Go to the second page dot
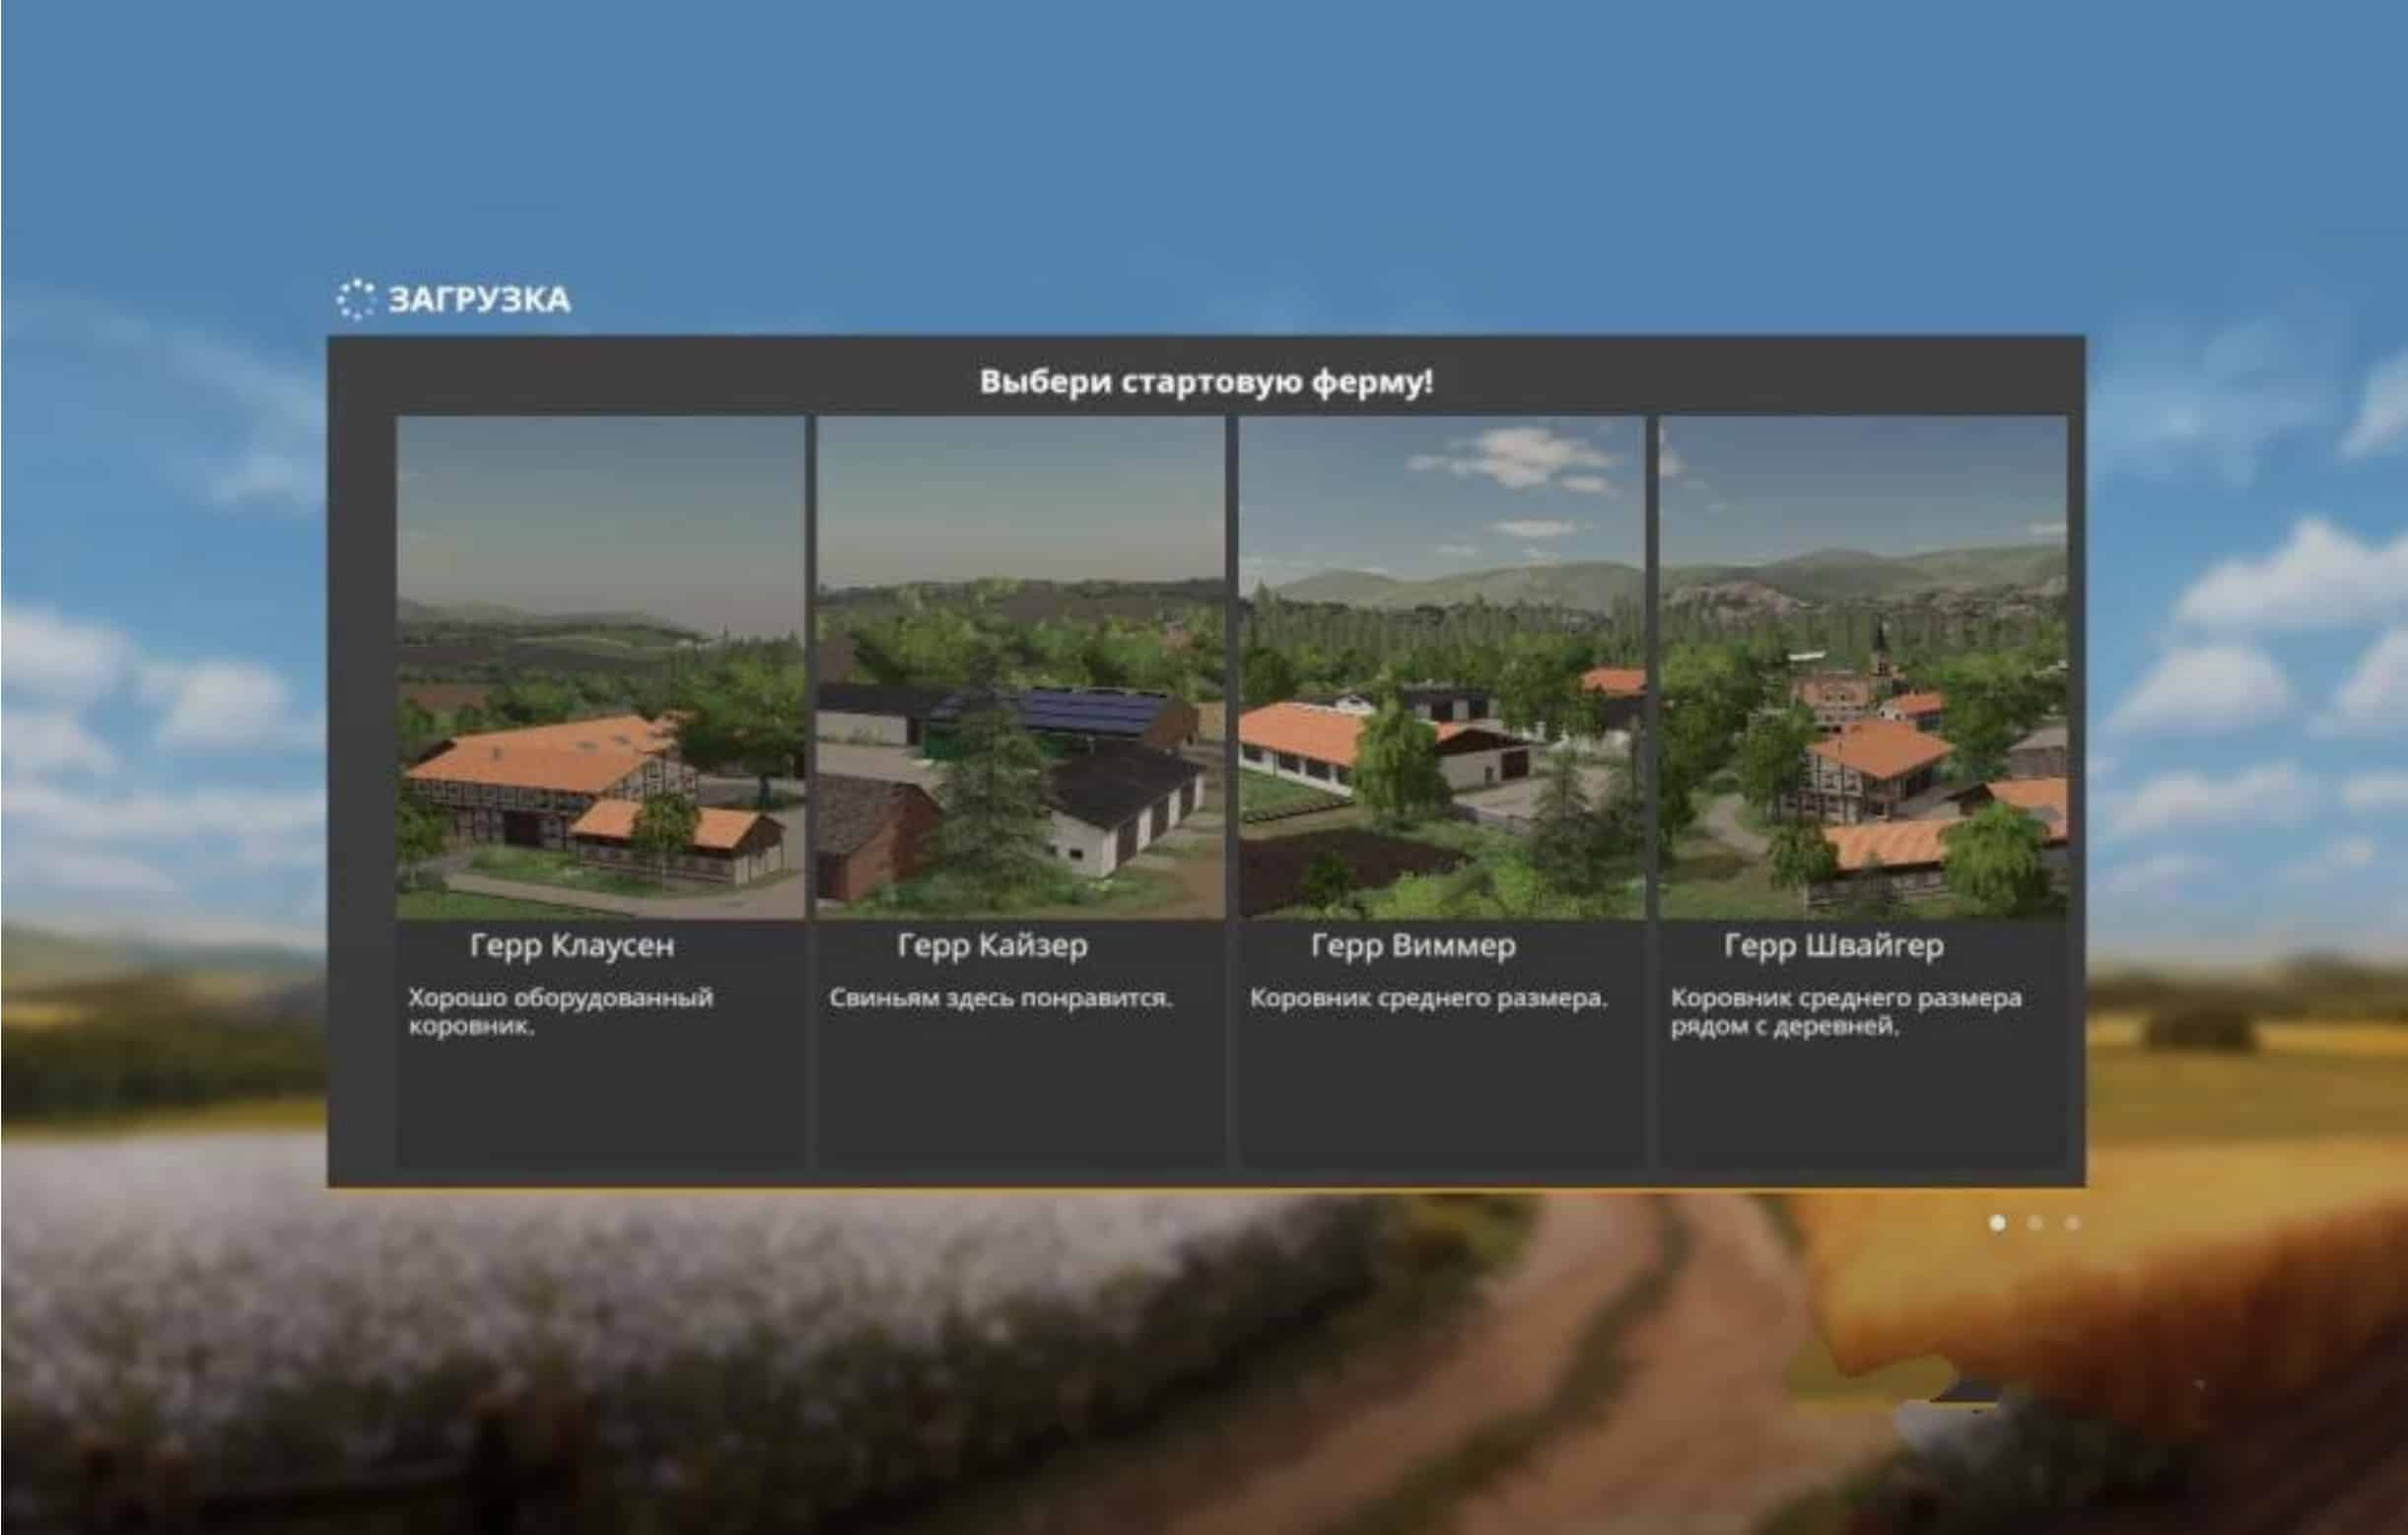The height and width of the screenshot is (1535, 2408). [x=2034, y=1223]
